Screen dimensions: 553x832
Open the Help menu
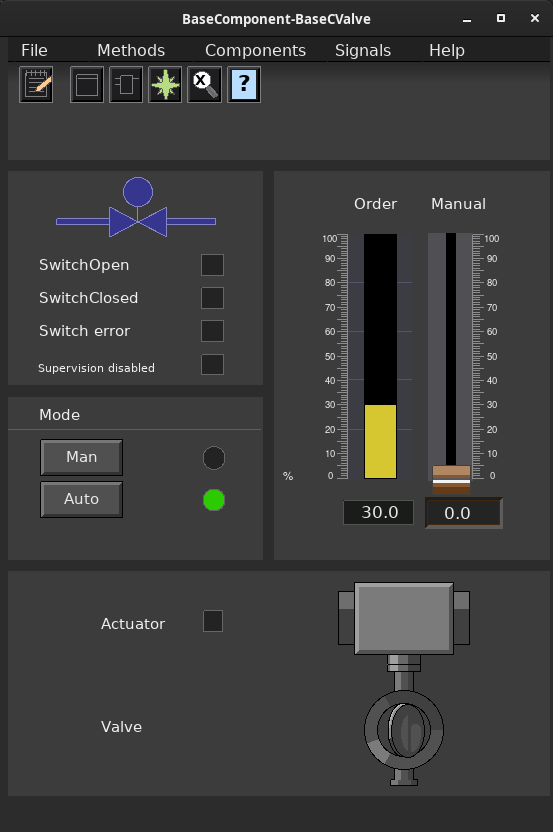[447, 50]
